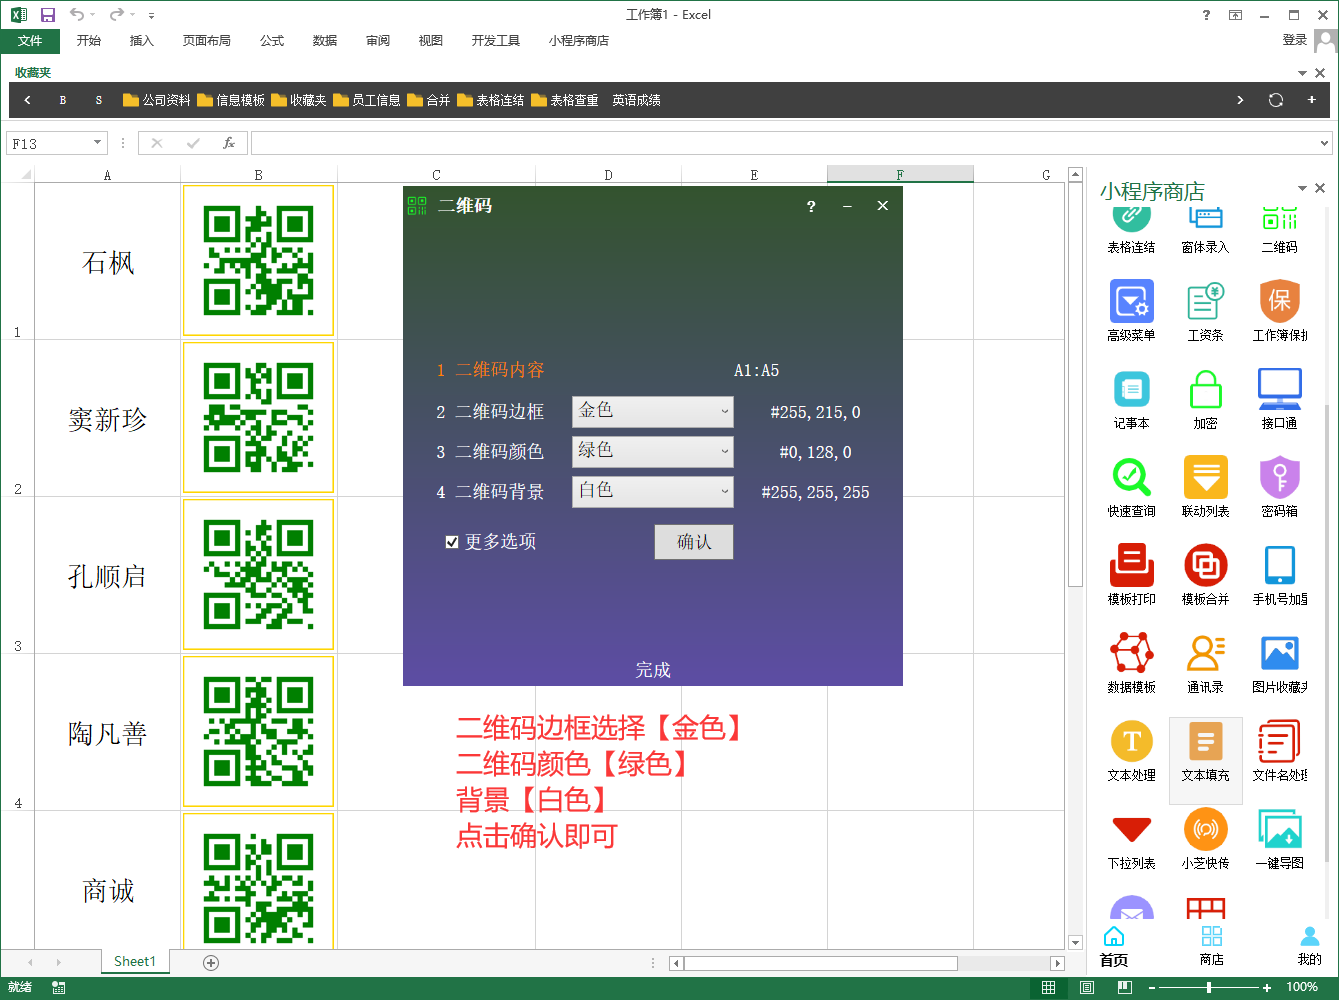Expand the formula bar
This screenshot has height=1000, width=1339.
pyautogui.click(x=1324, y=143)
